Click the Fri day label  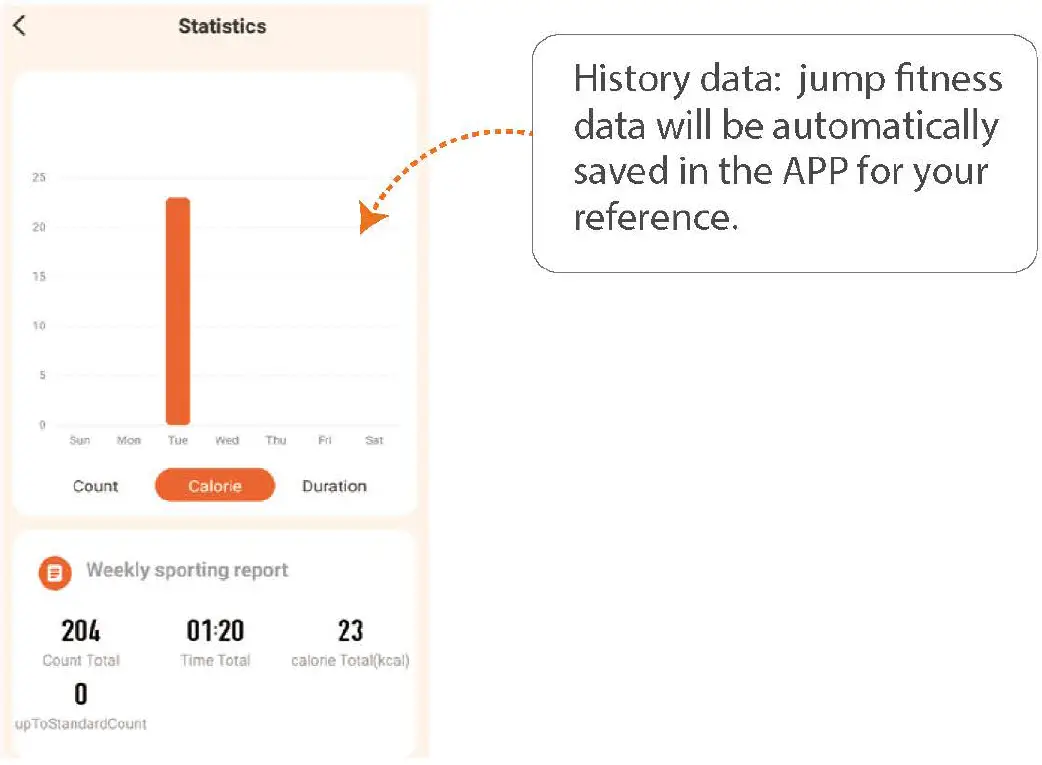325,441
